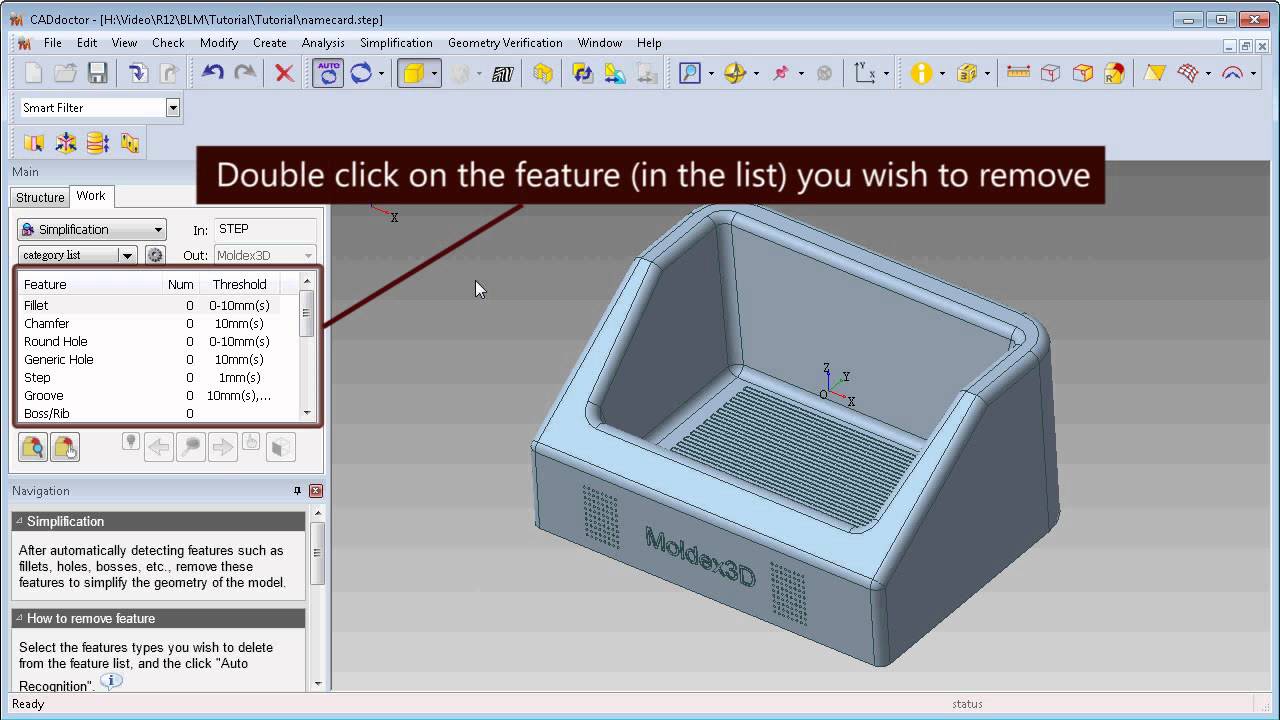Open the Check menu

click(168, 43)
